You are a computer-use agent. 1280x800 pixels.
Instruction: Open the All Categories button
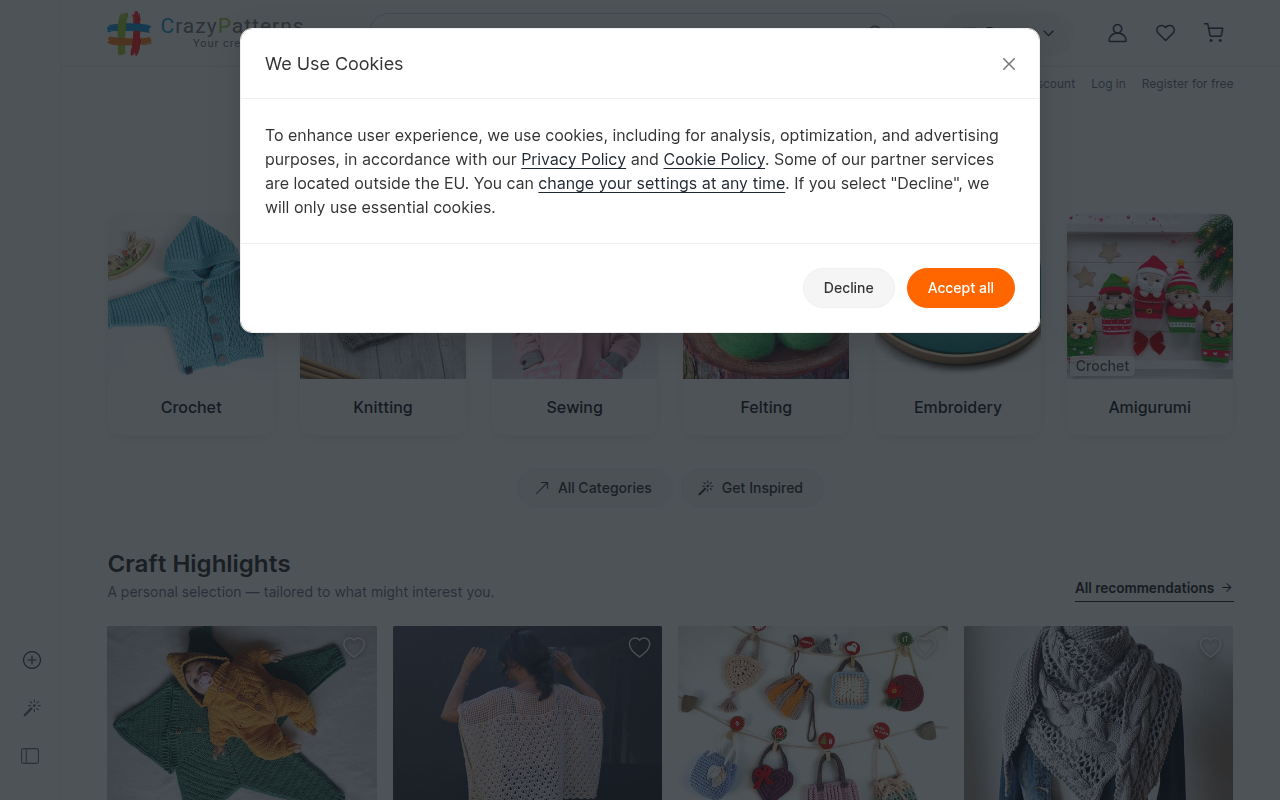[x=593, y=488]
